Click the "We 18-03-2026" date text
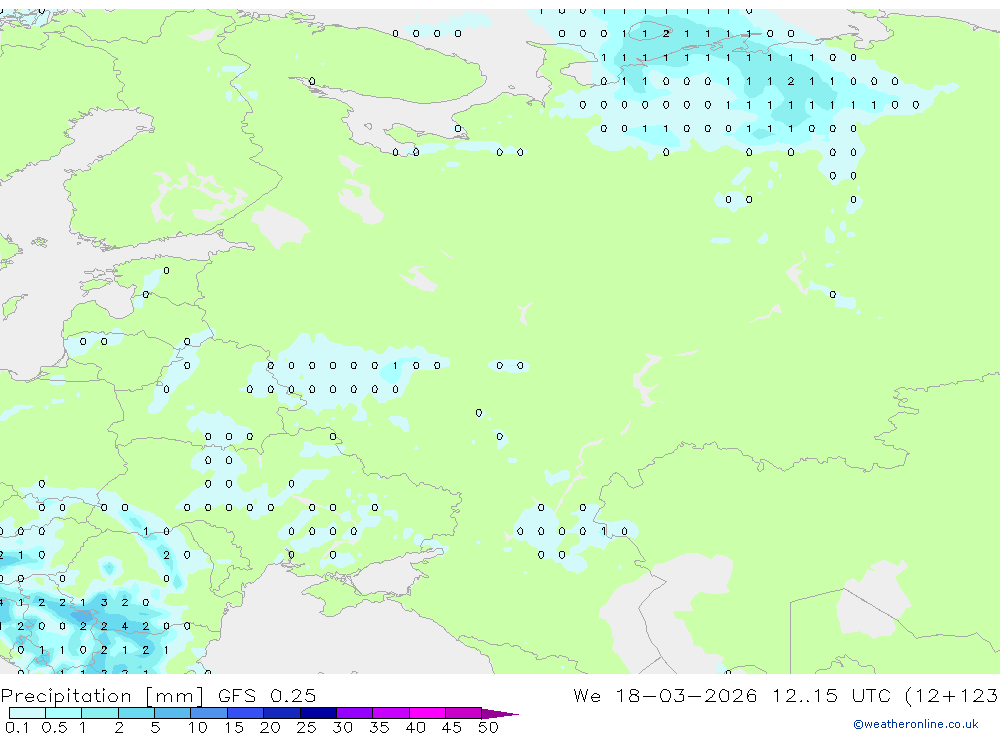The height and width of the screenshot is (733, 1000). tap(665, 695)
